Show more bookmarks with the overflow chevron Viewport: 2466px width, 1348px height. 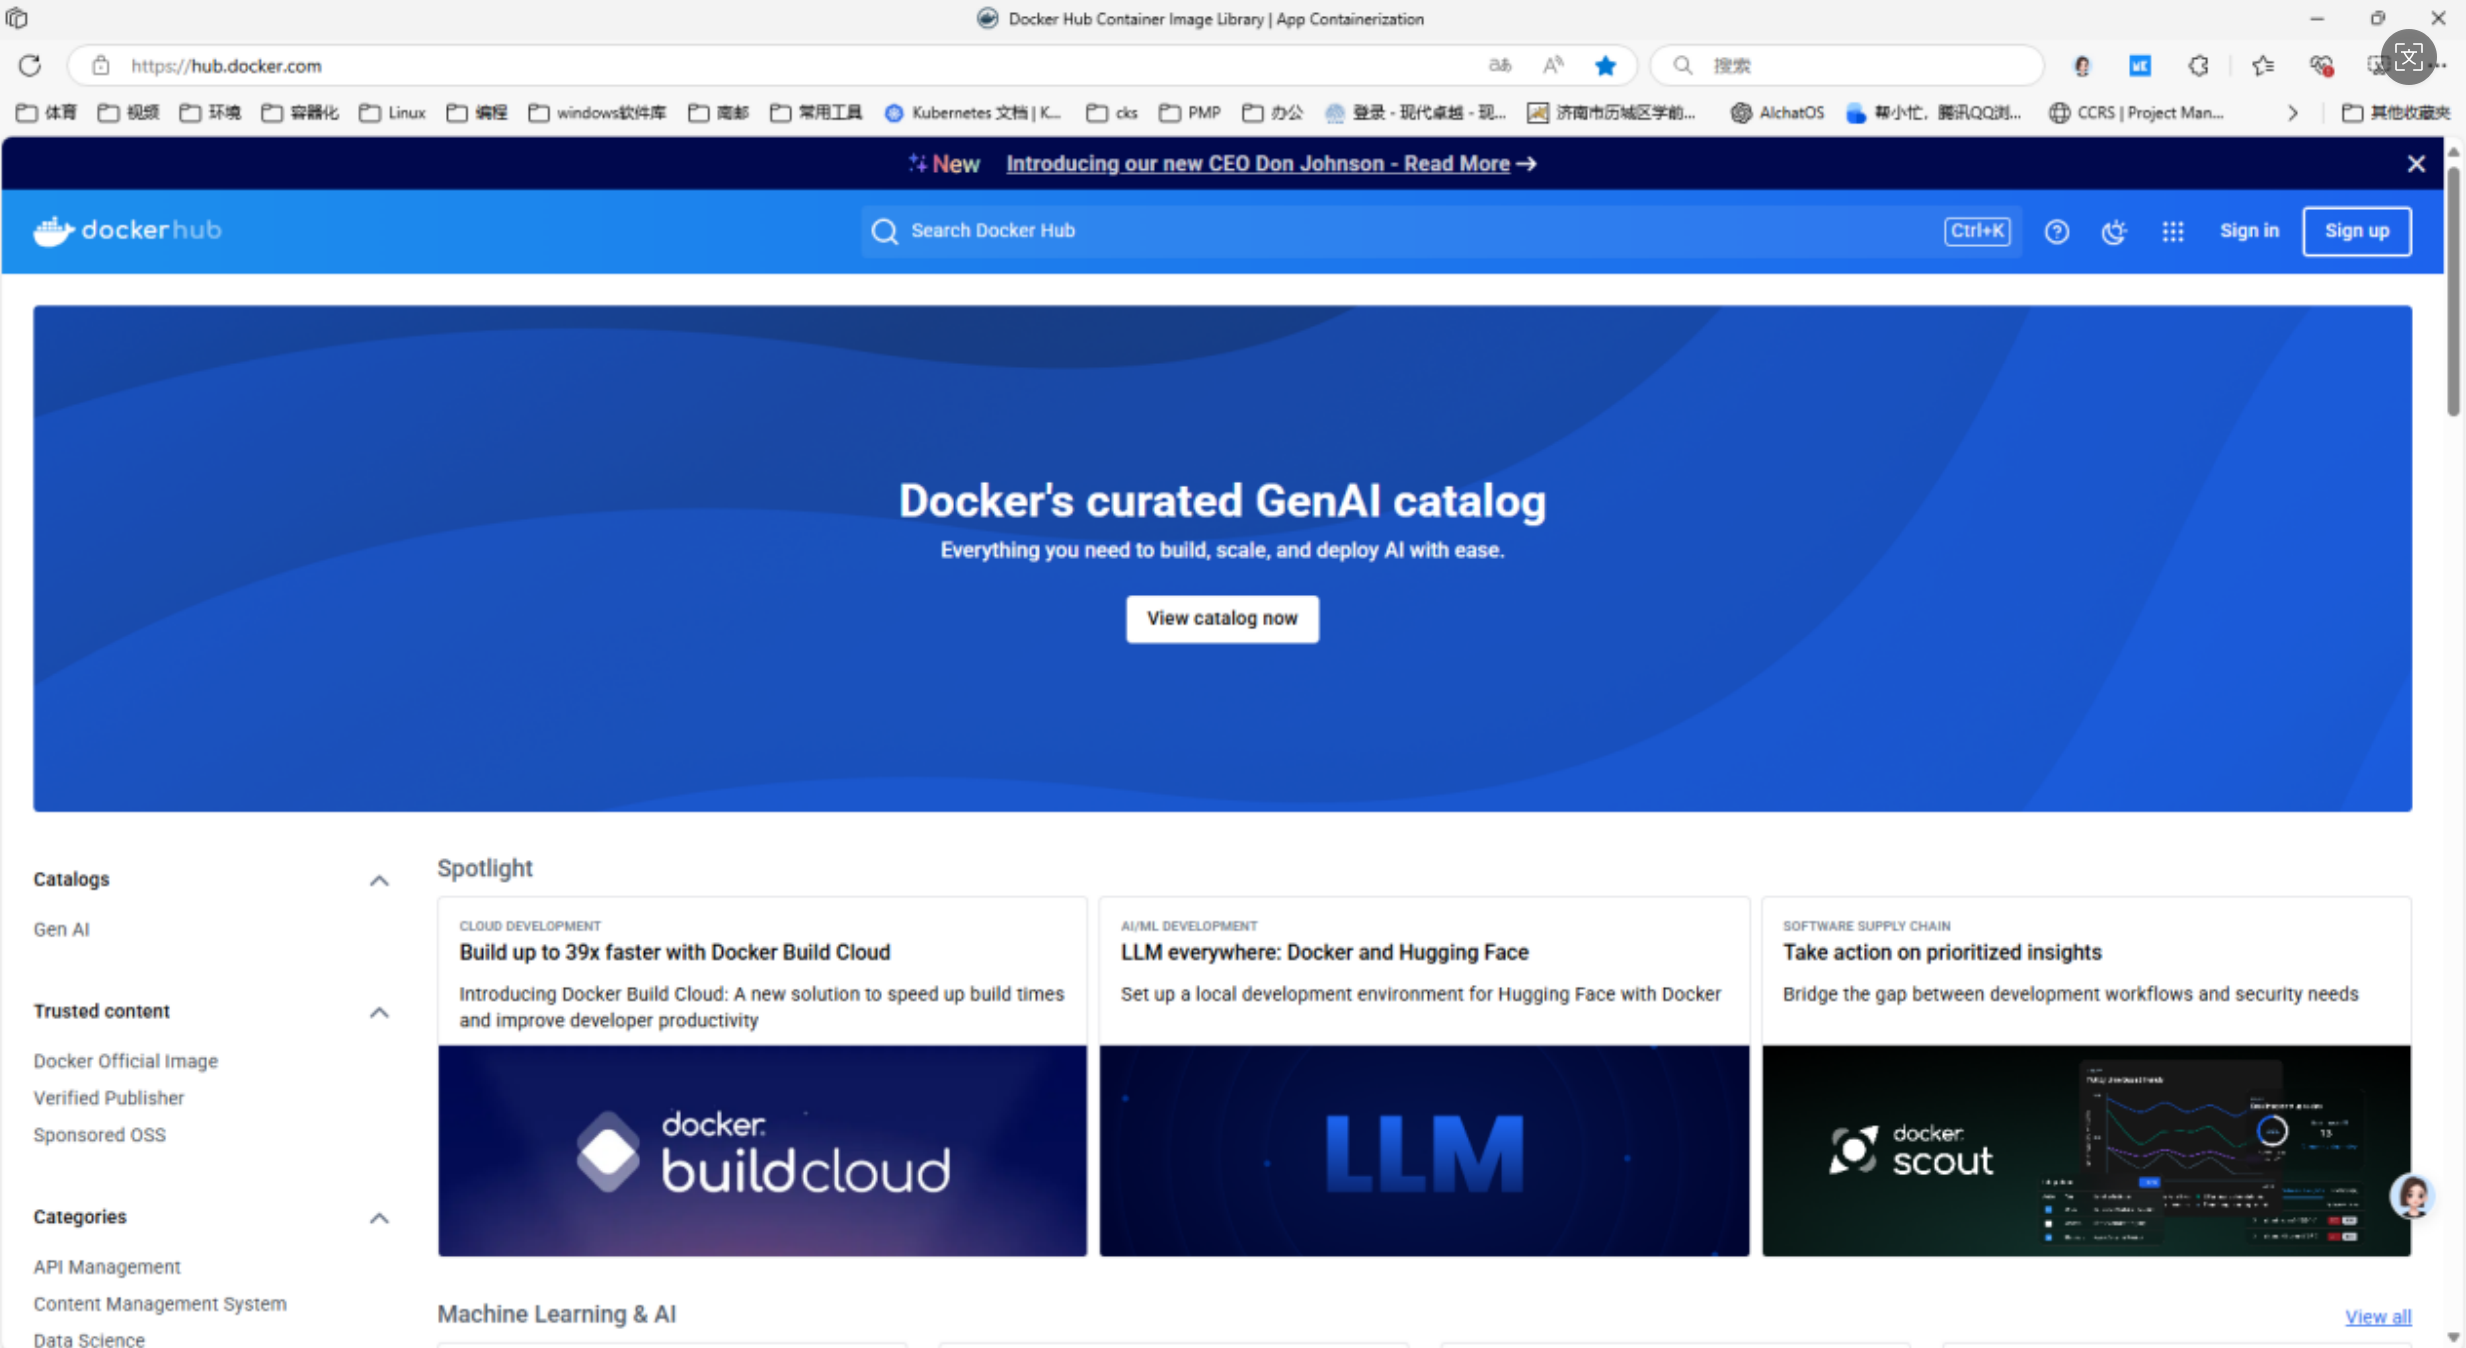2292,113
